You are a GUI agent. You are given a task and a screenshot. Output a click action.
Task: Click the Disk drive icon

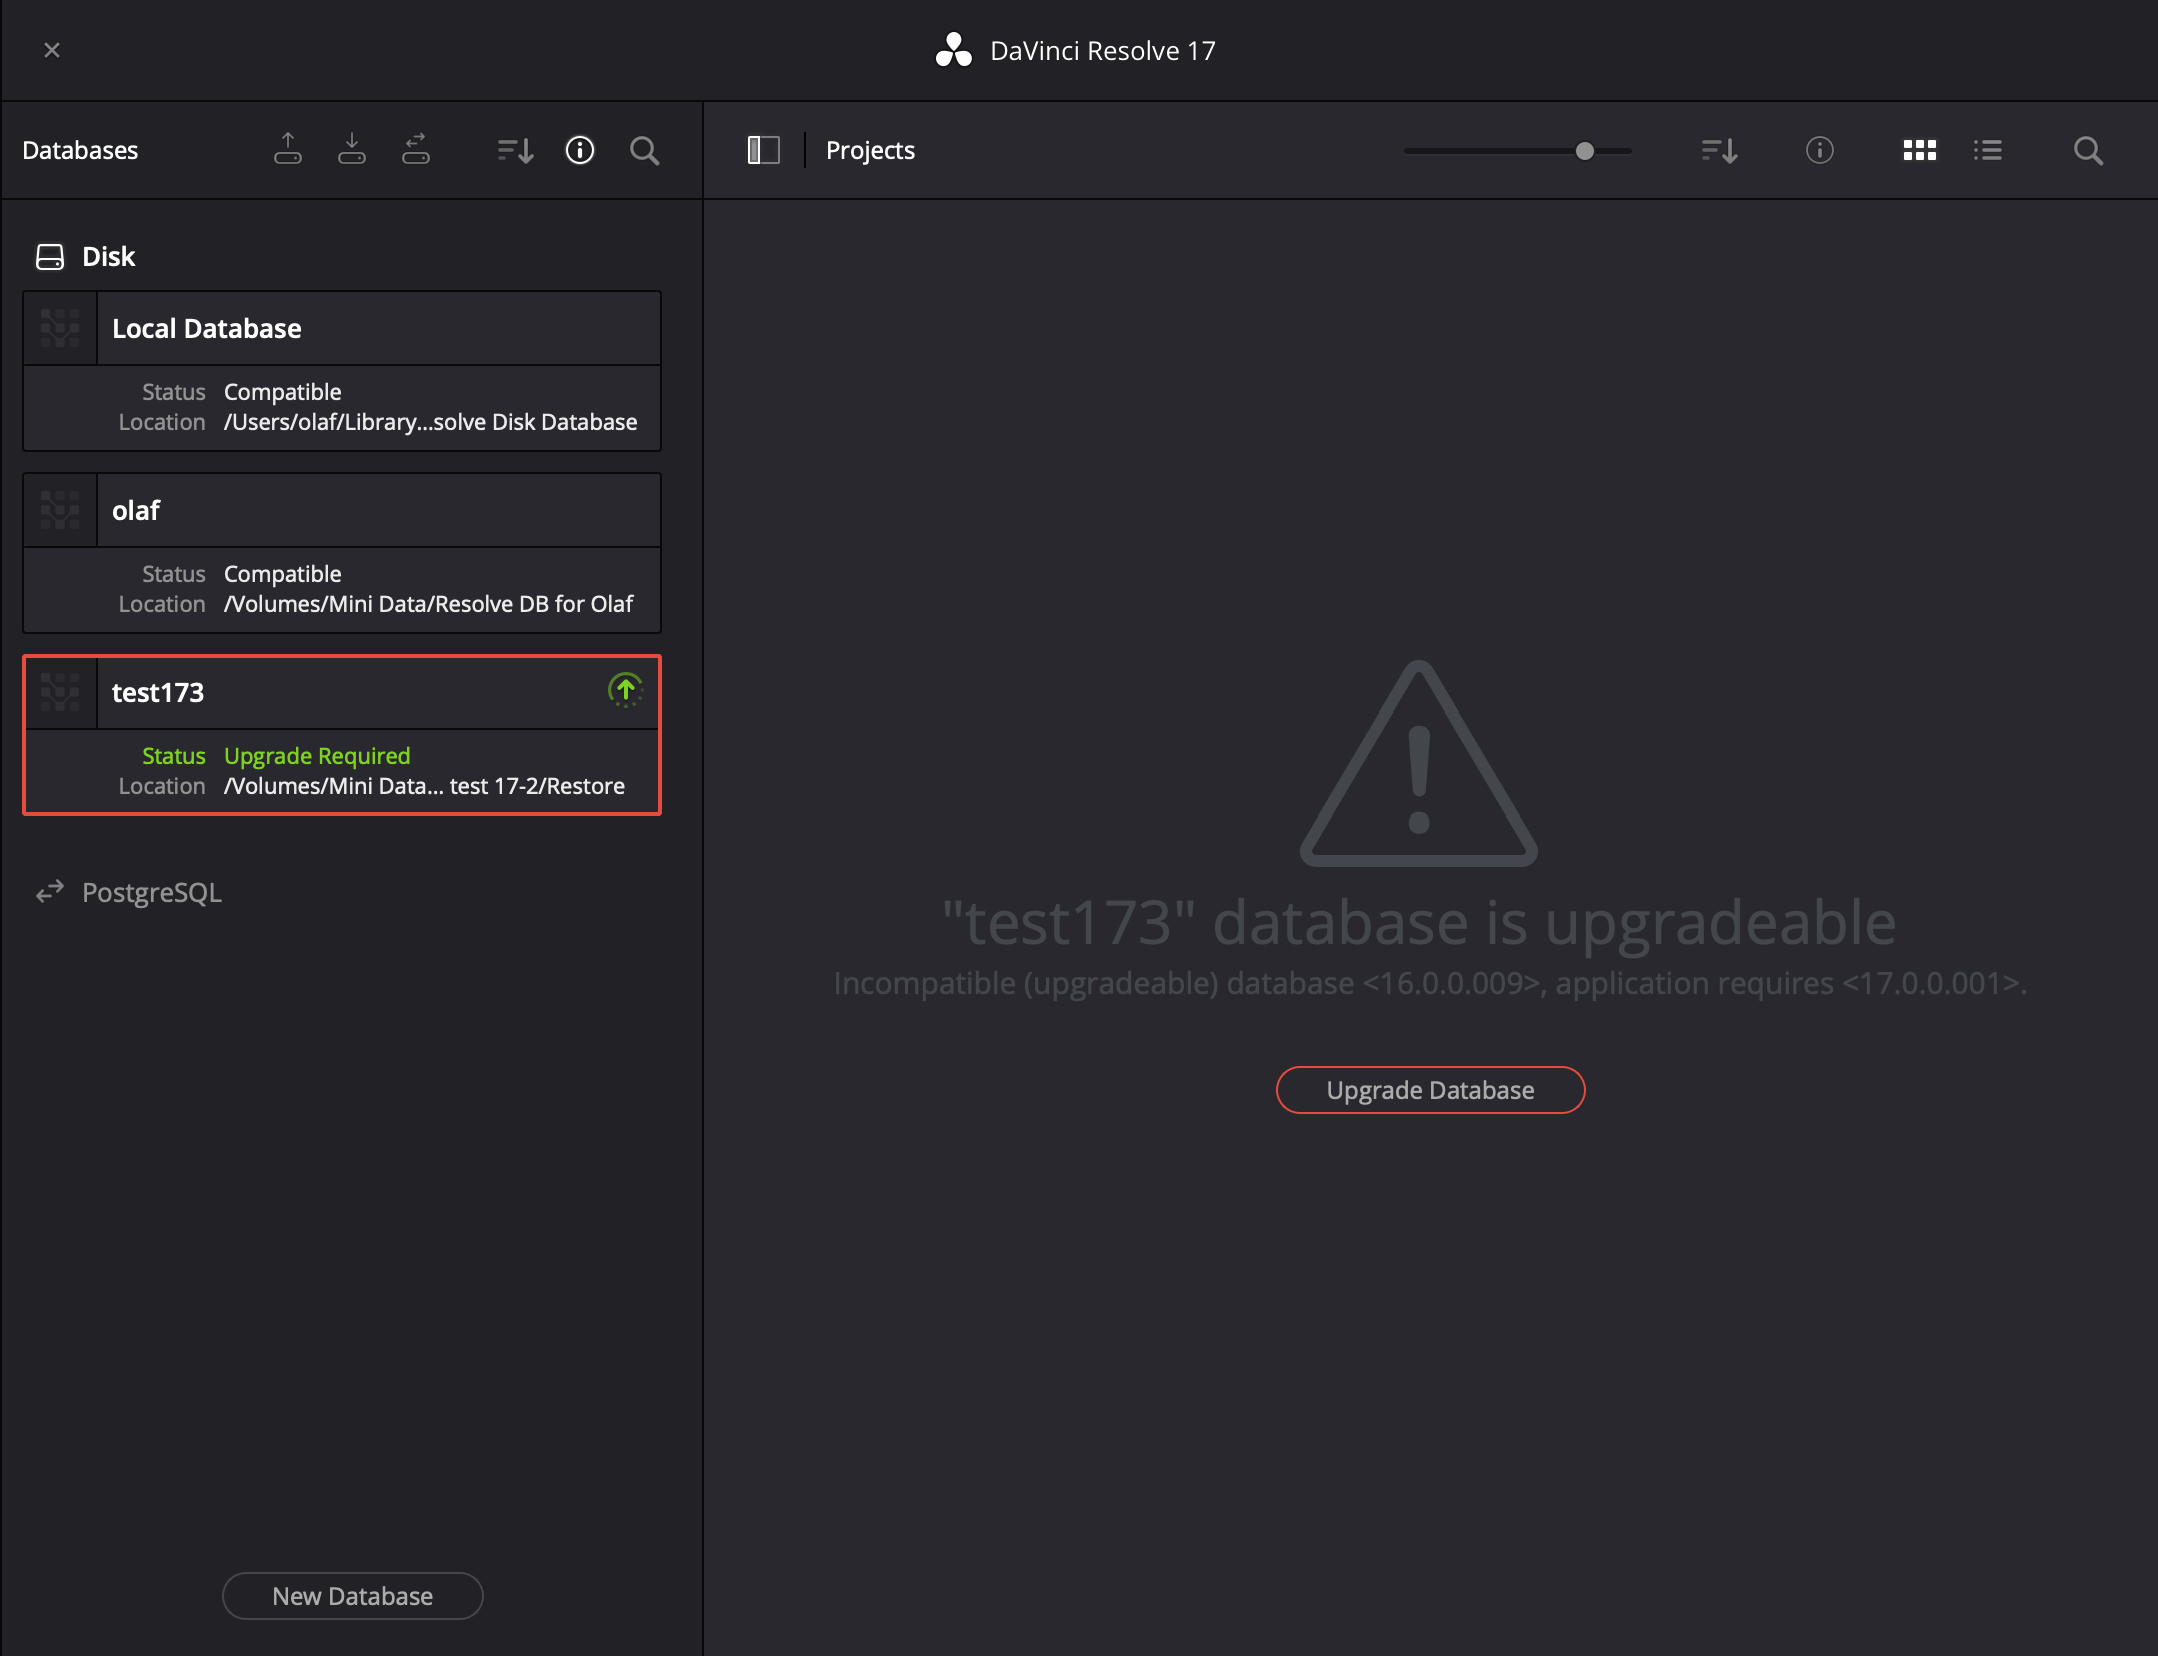50,257
